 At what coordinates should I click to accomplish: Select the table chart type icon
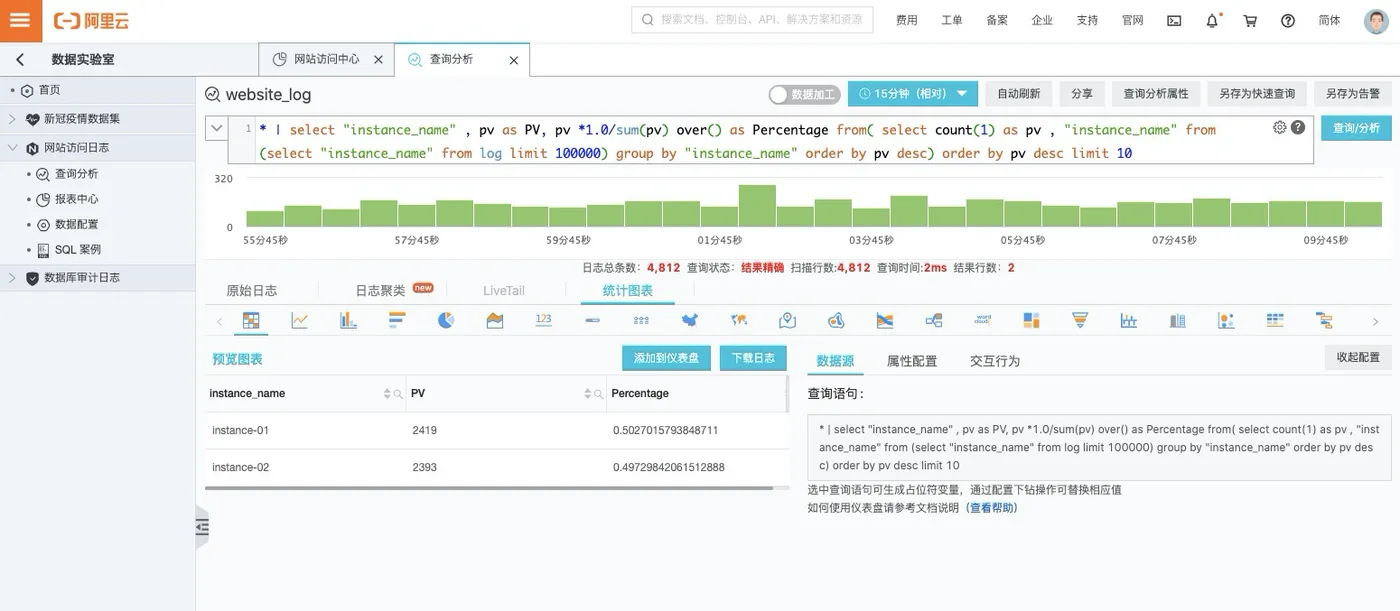[251, 320]
